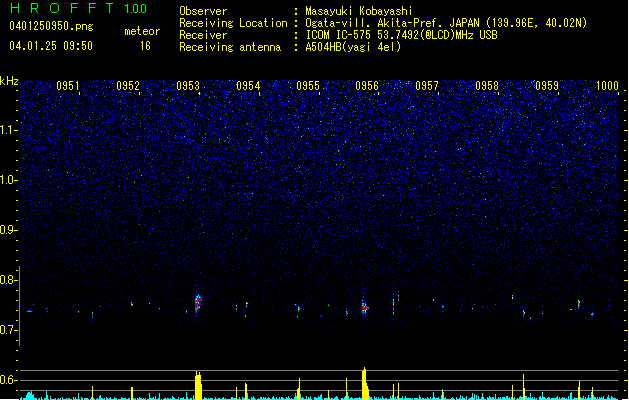Viewport: 629px width, 400px height.
Task: Click the 0957 time axis marker
Action: coord(427,86)
